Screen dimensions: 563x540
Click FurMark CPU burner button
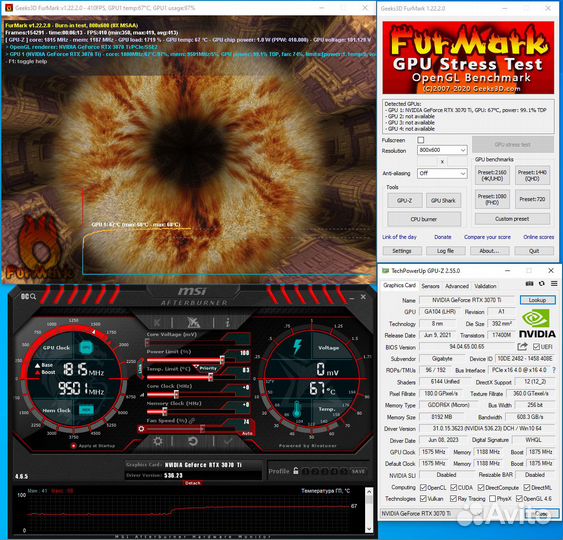tap(424, 219)
